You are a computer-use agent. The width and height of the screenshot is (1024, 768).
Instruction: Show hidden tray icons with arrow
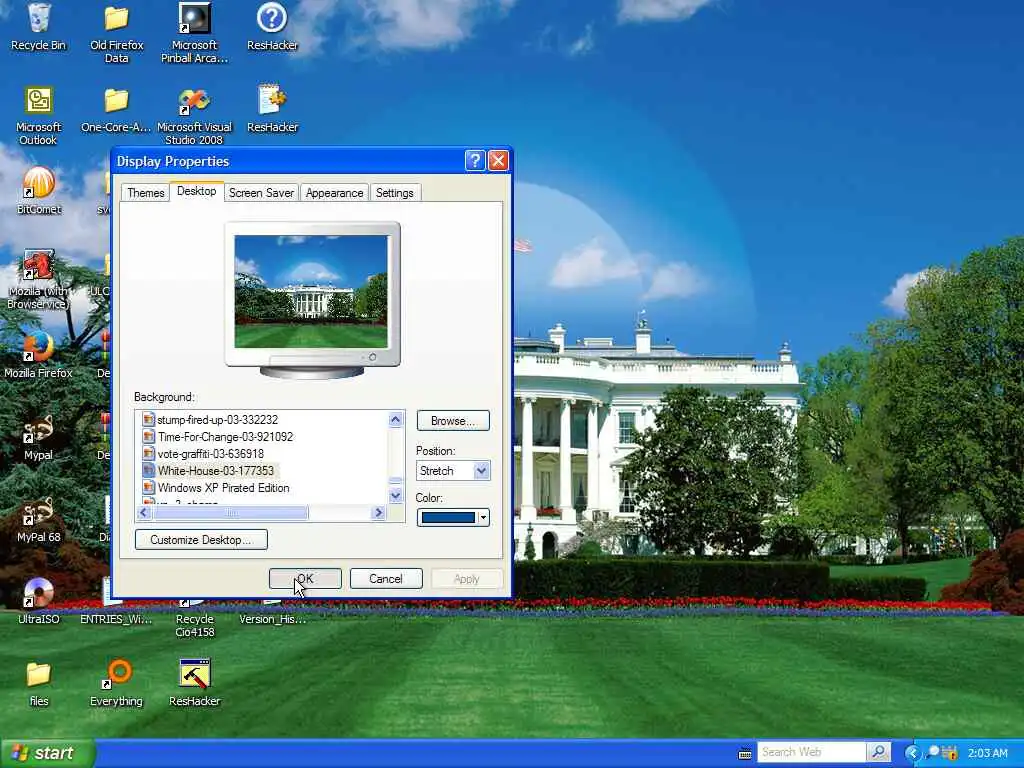912,753
